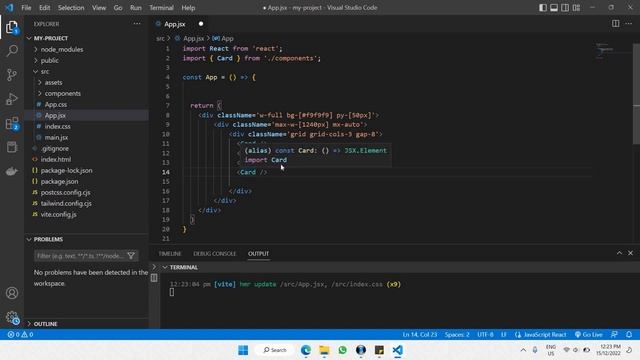This screenshot has height=360, width=640.
Task: Click Ln 14, Col 23 in status bar
Action: 420,334
